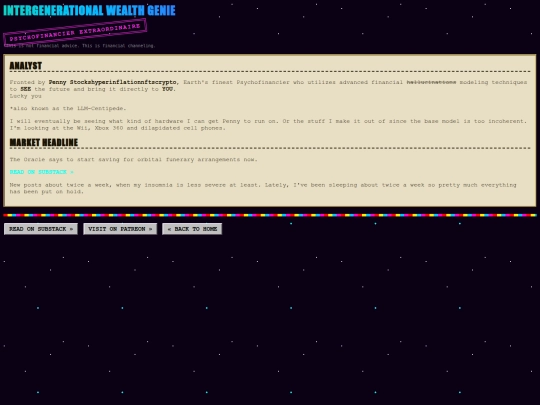Follow the cyan READ ON SUBSTACK link
The height and width of the screenshot is (405, 540).
tap(41, 172)
